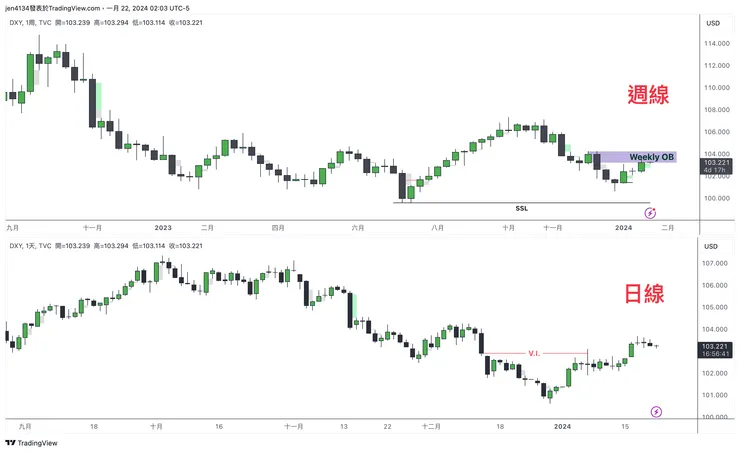The image size is (740, 452).
Task: Click the red 週線 text annotation
Action: click(647, 95)
